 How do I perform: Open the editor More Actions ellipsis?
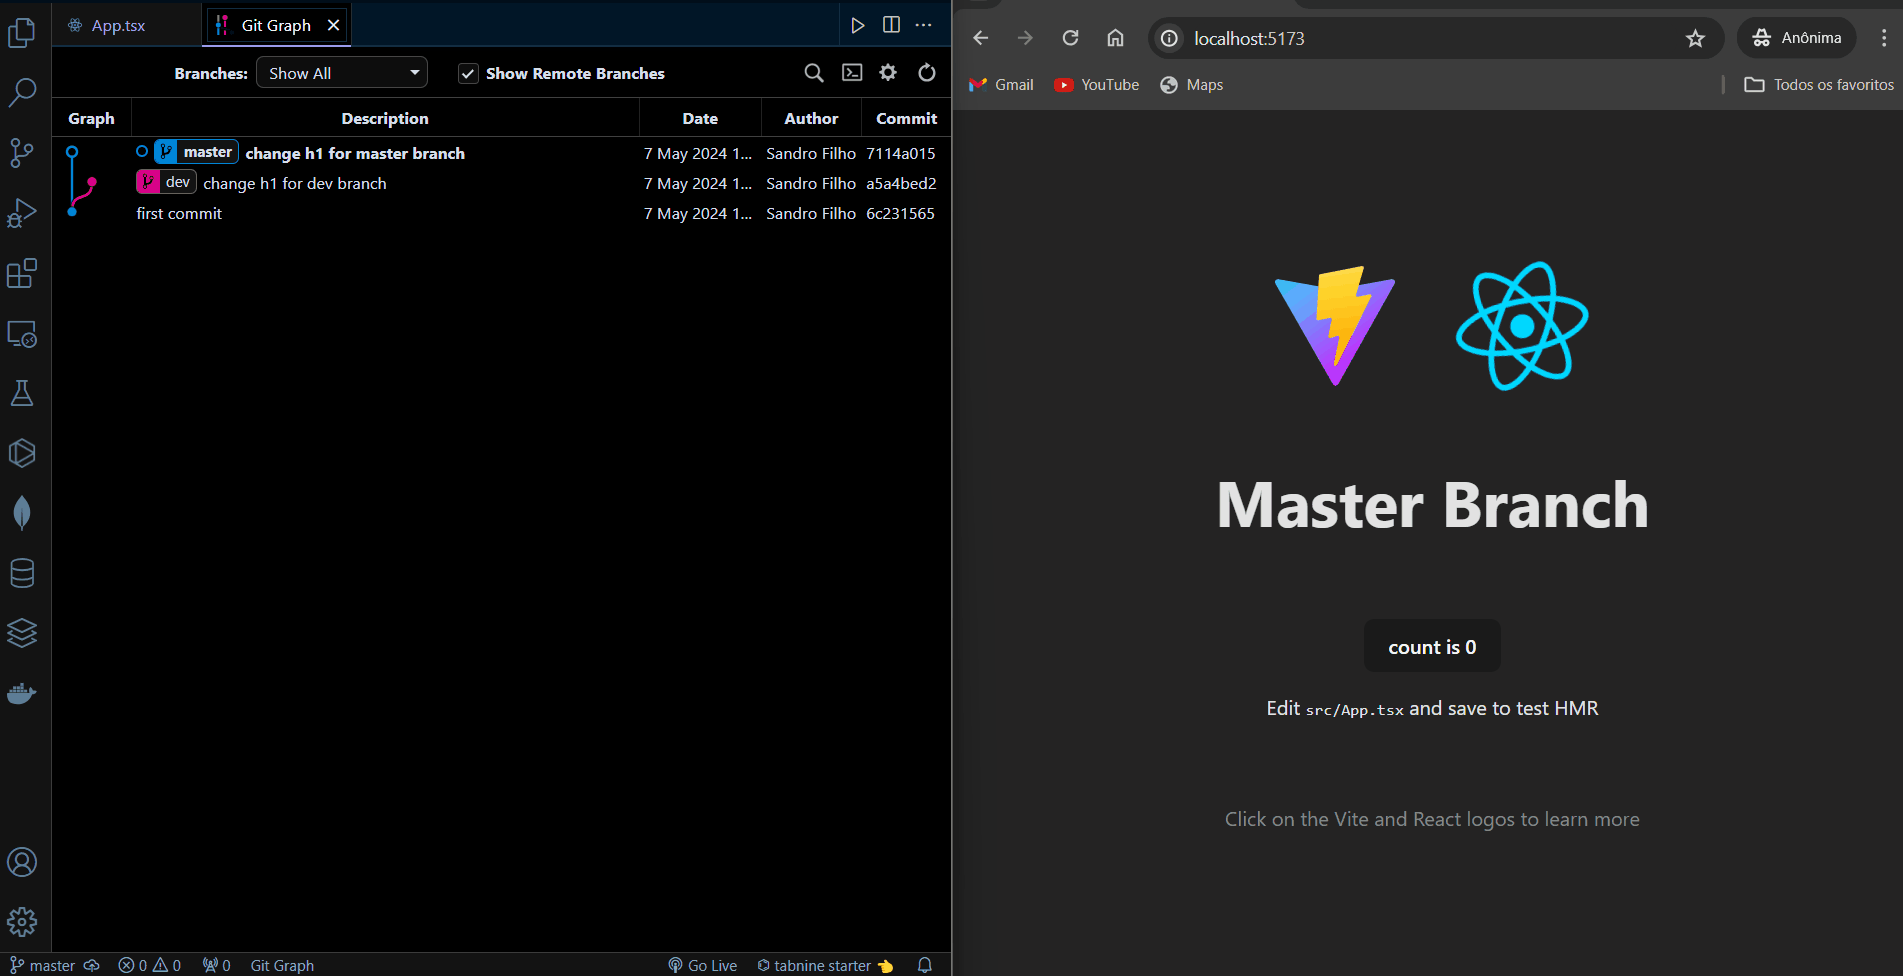tap(924, 25)
